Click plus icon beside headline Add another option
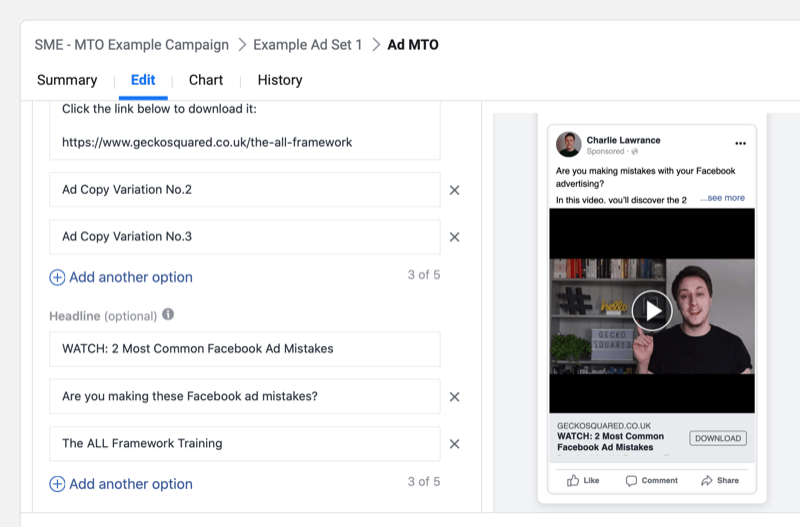800x527 pixels. 57,484
